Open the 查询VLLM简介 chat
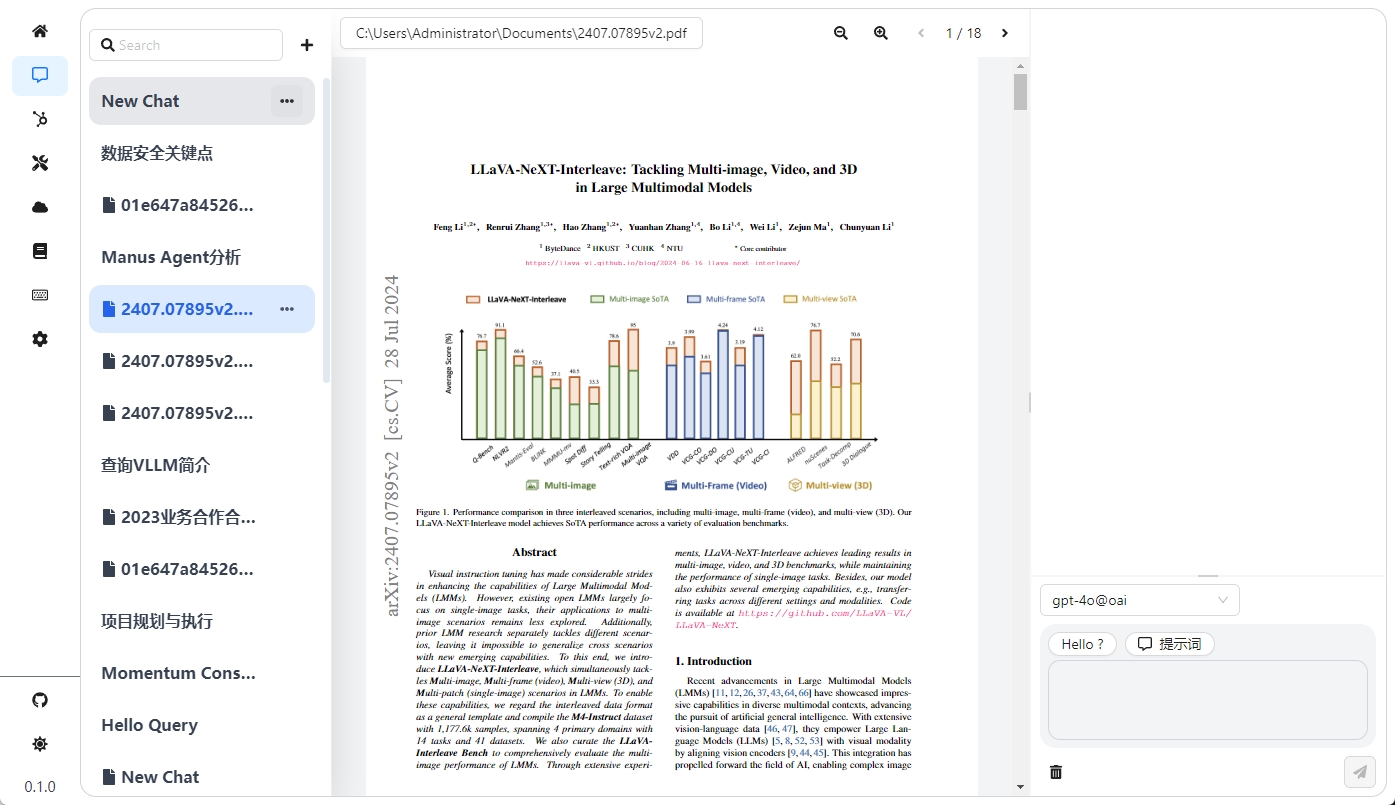The width and height of the screenshot is (1395, 805). tap(202, 465)
